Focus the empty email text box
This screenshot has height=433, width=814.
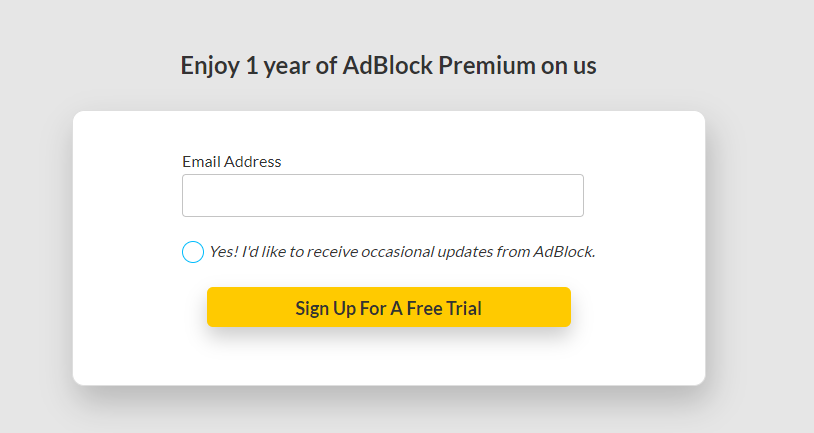[382, 196]
